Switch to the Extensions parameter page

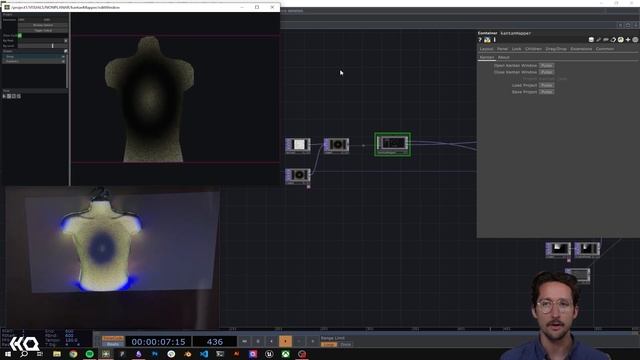tap(581, 49)
